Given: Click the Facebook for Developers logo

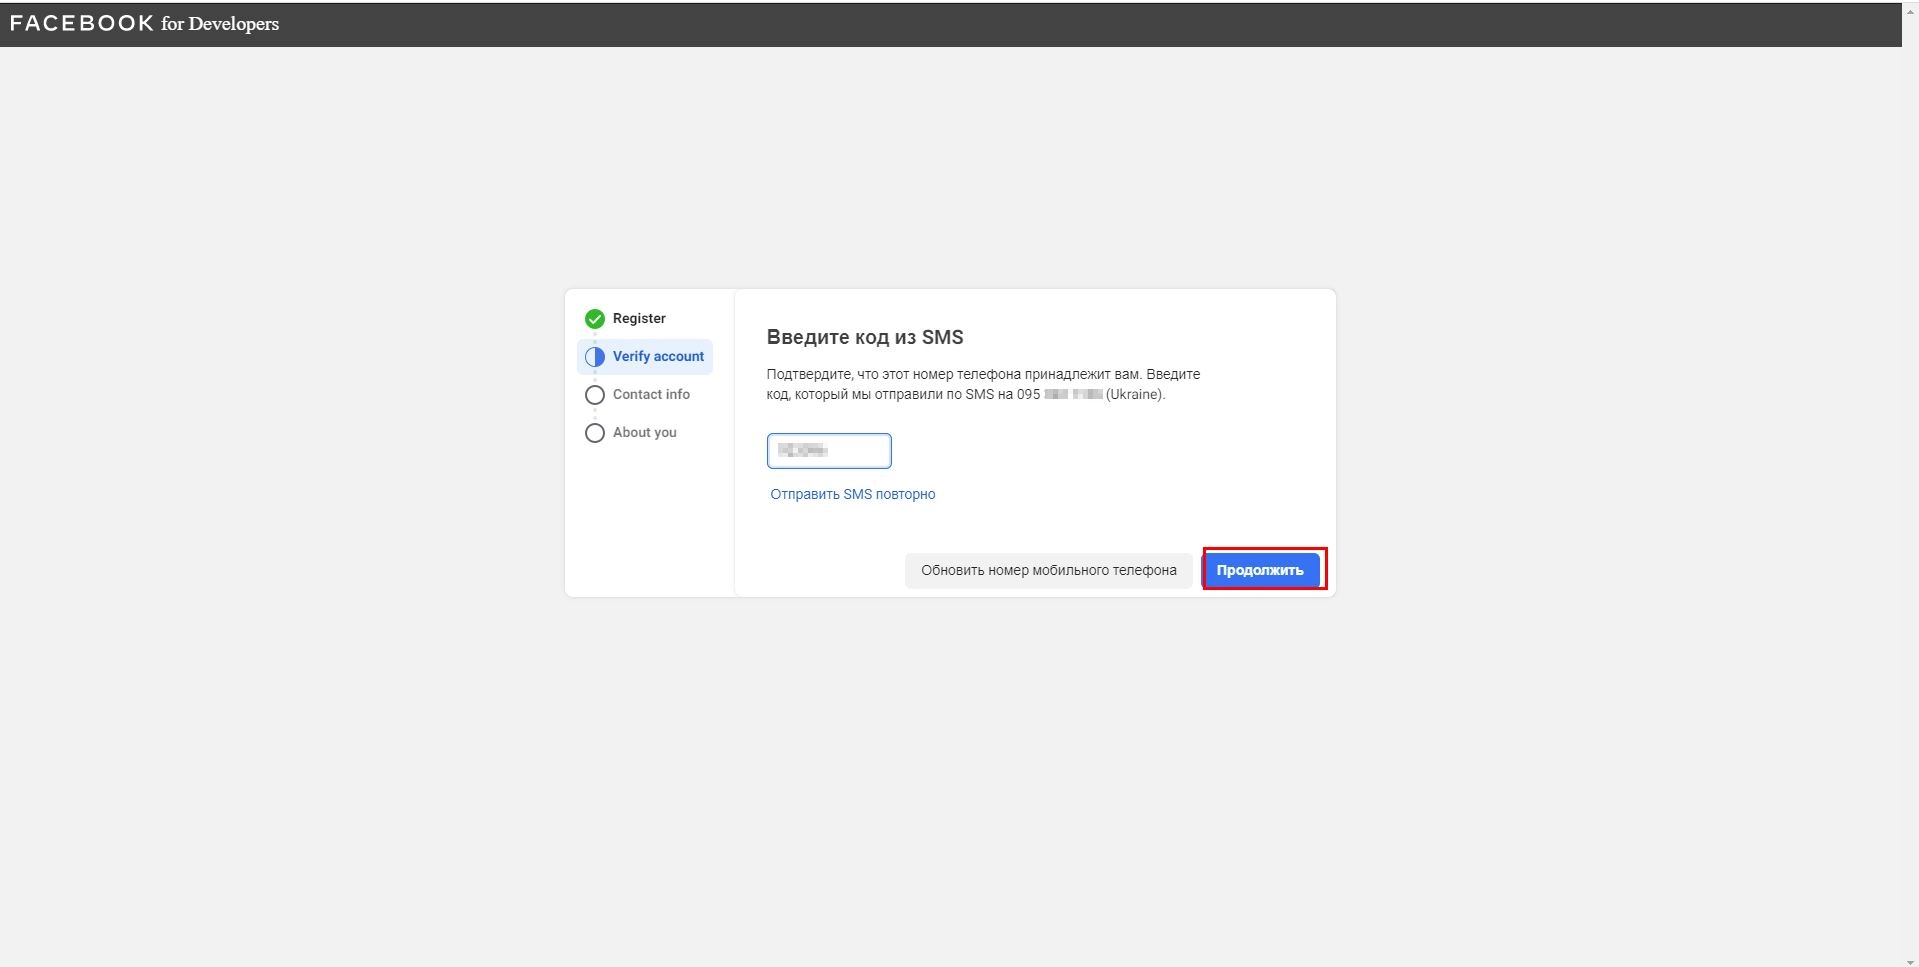Looking at the screenshot, I should (144, 23).
